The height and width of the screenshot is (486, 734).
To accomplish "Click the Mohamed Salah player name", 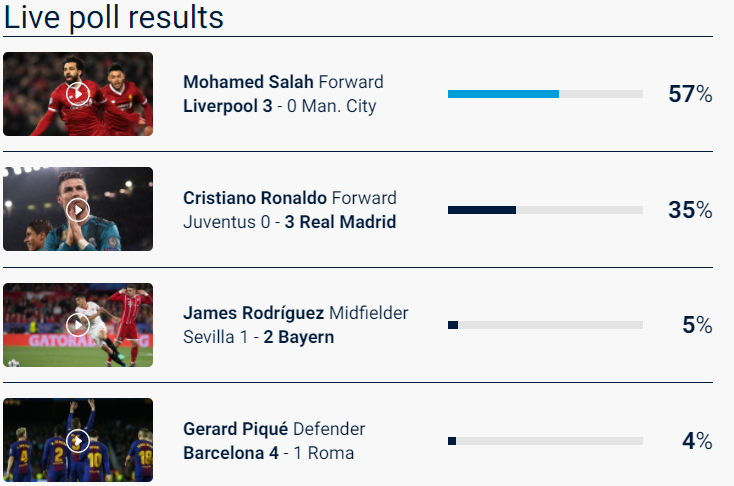I will coord(248,82).
